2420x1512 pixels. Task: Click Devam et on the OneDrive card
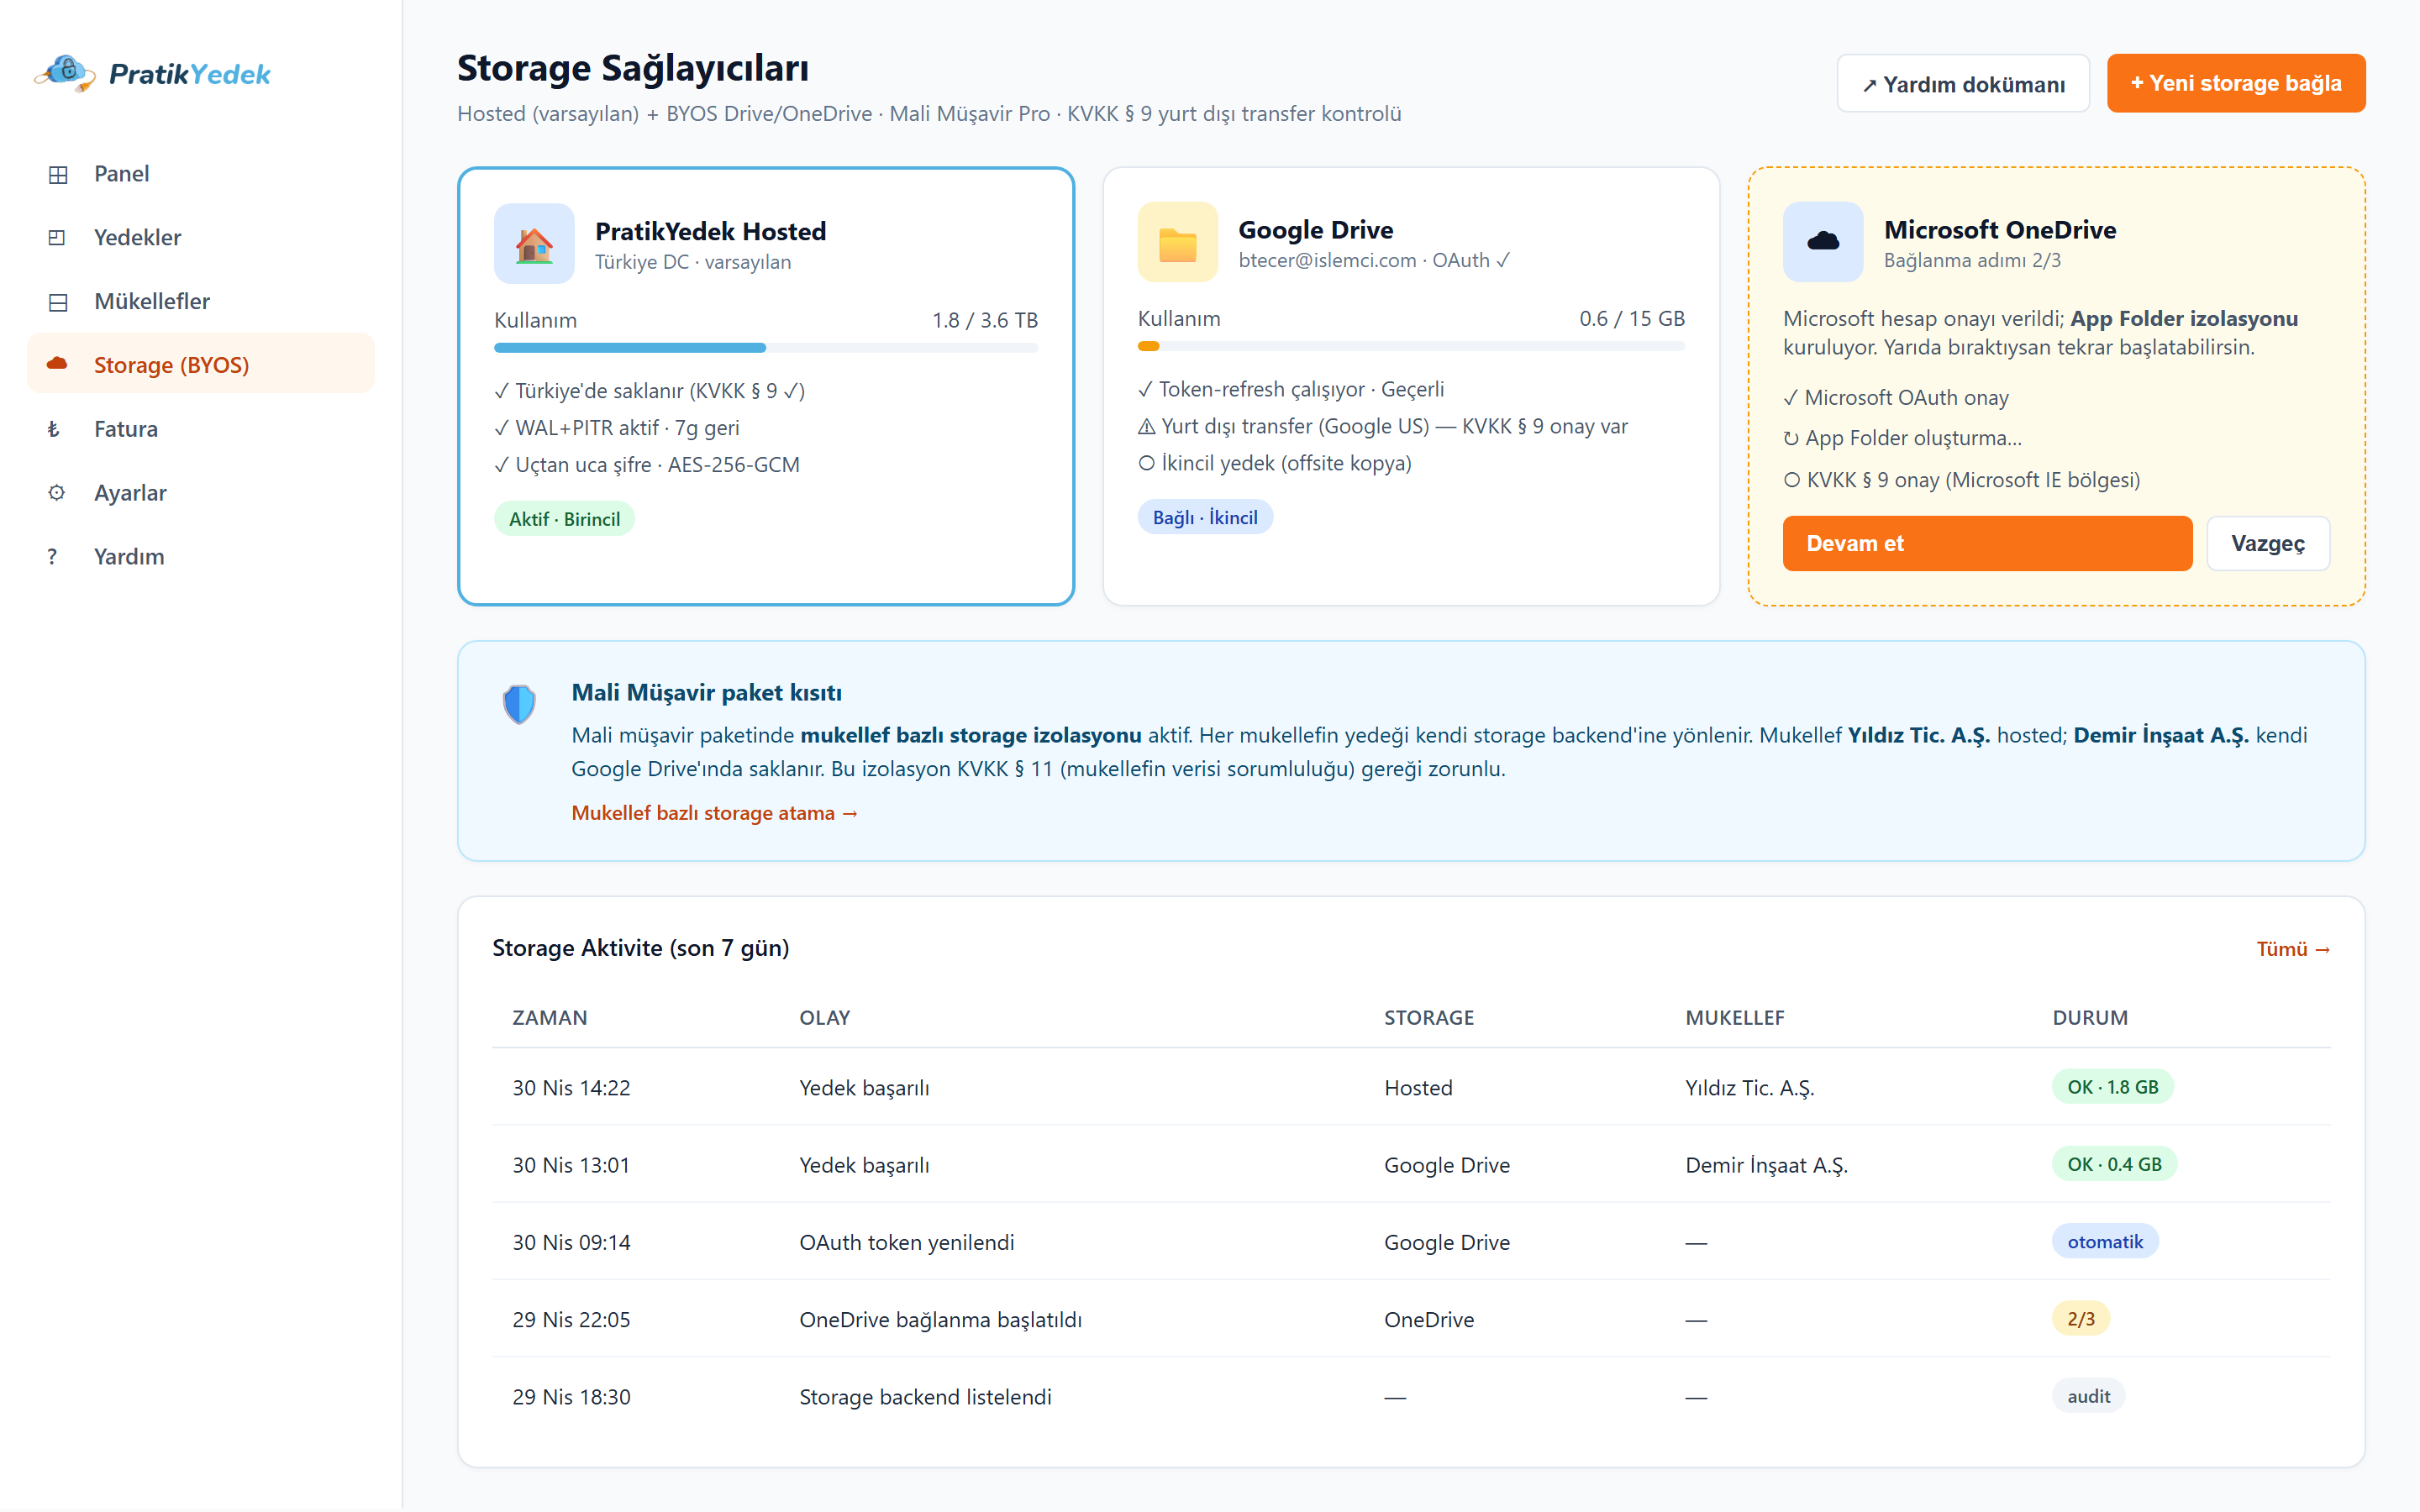coord(1987,544)
